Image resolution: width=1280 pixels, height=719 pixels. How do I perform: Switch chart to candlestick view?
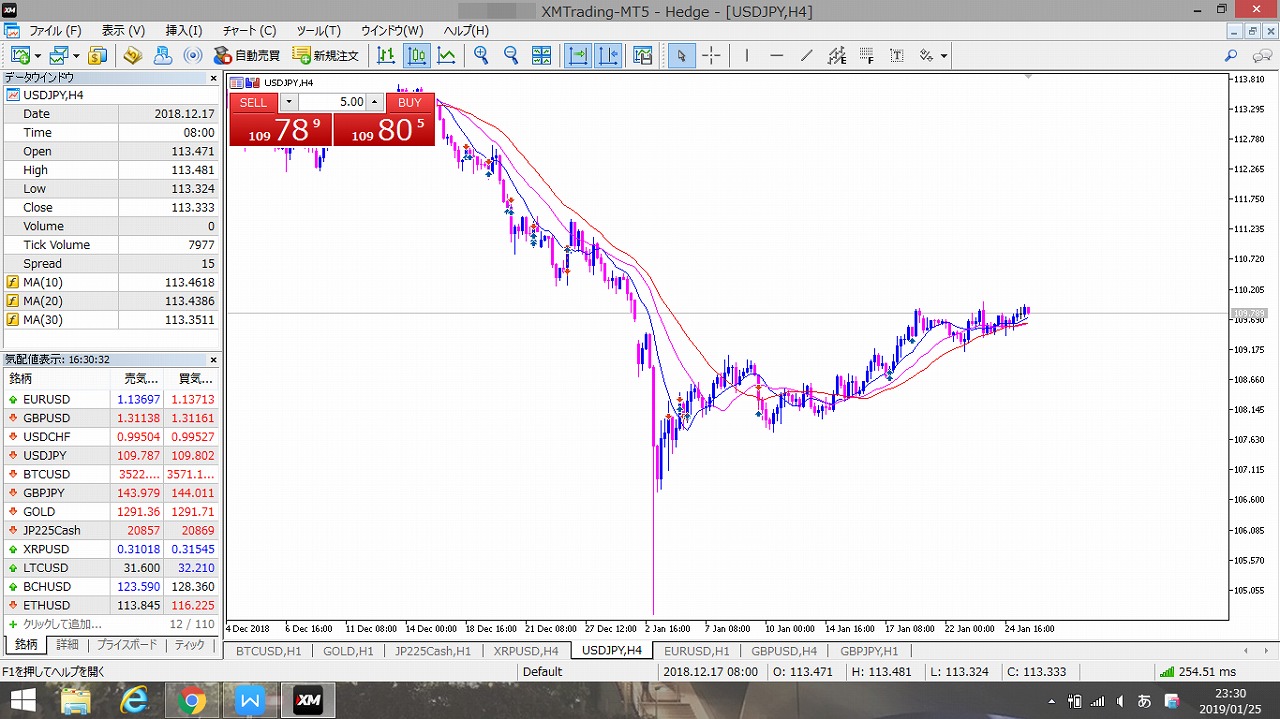pyautogui.click(x=417, y=56)
